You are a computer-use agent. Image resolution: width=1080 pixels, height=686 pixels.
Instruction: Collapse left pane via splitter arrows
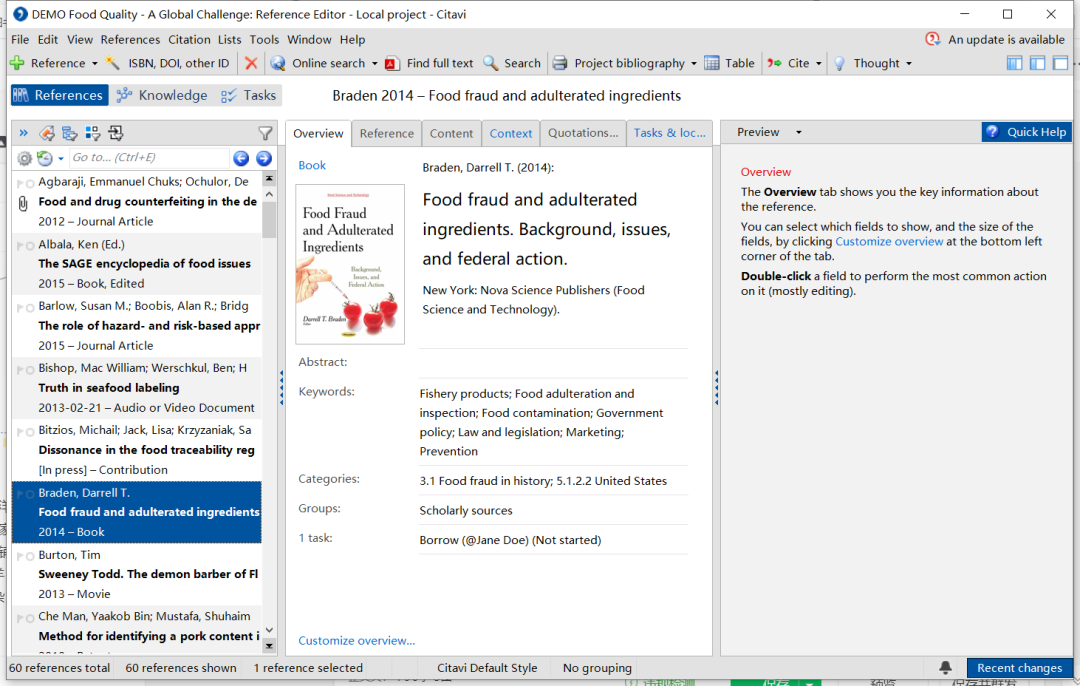click(281, 388)
